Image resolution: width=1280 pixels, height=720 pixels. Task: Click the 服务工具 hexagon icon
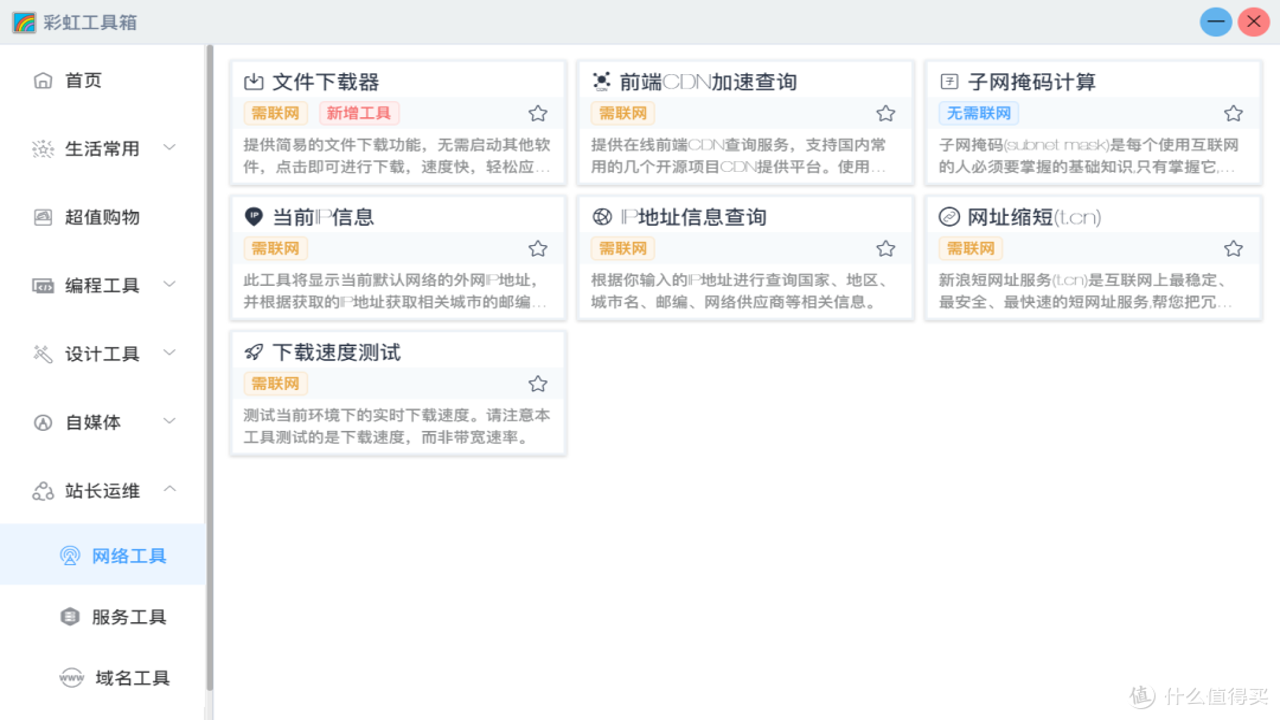(70, 617)
